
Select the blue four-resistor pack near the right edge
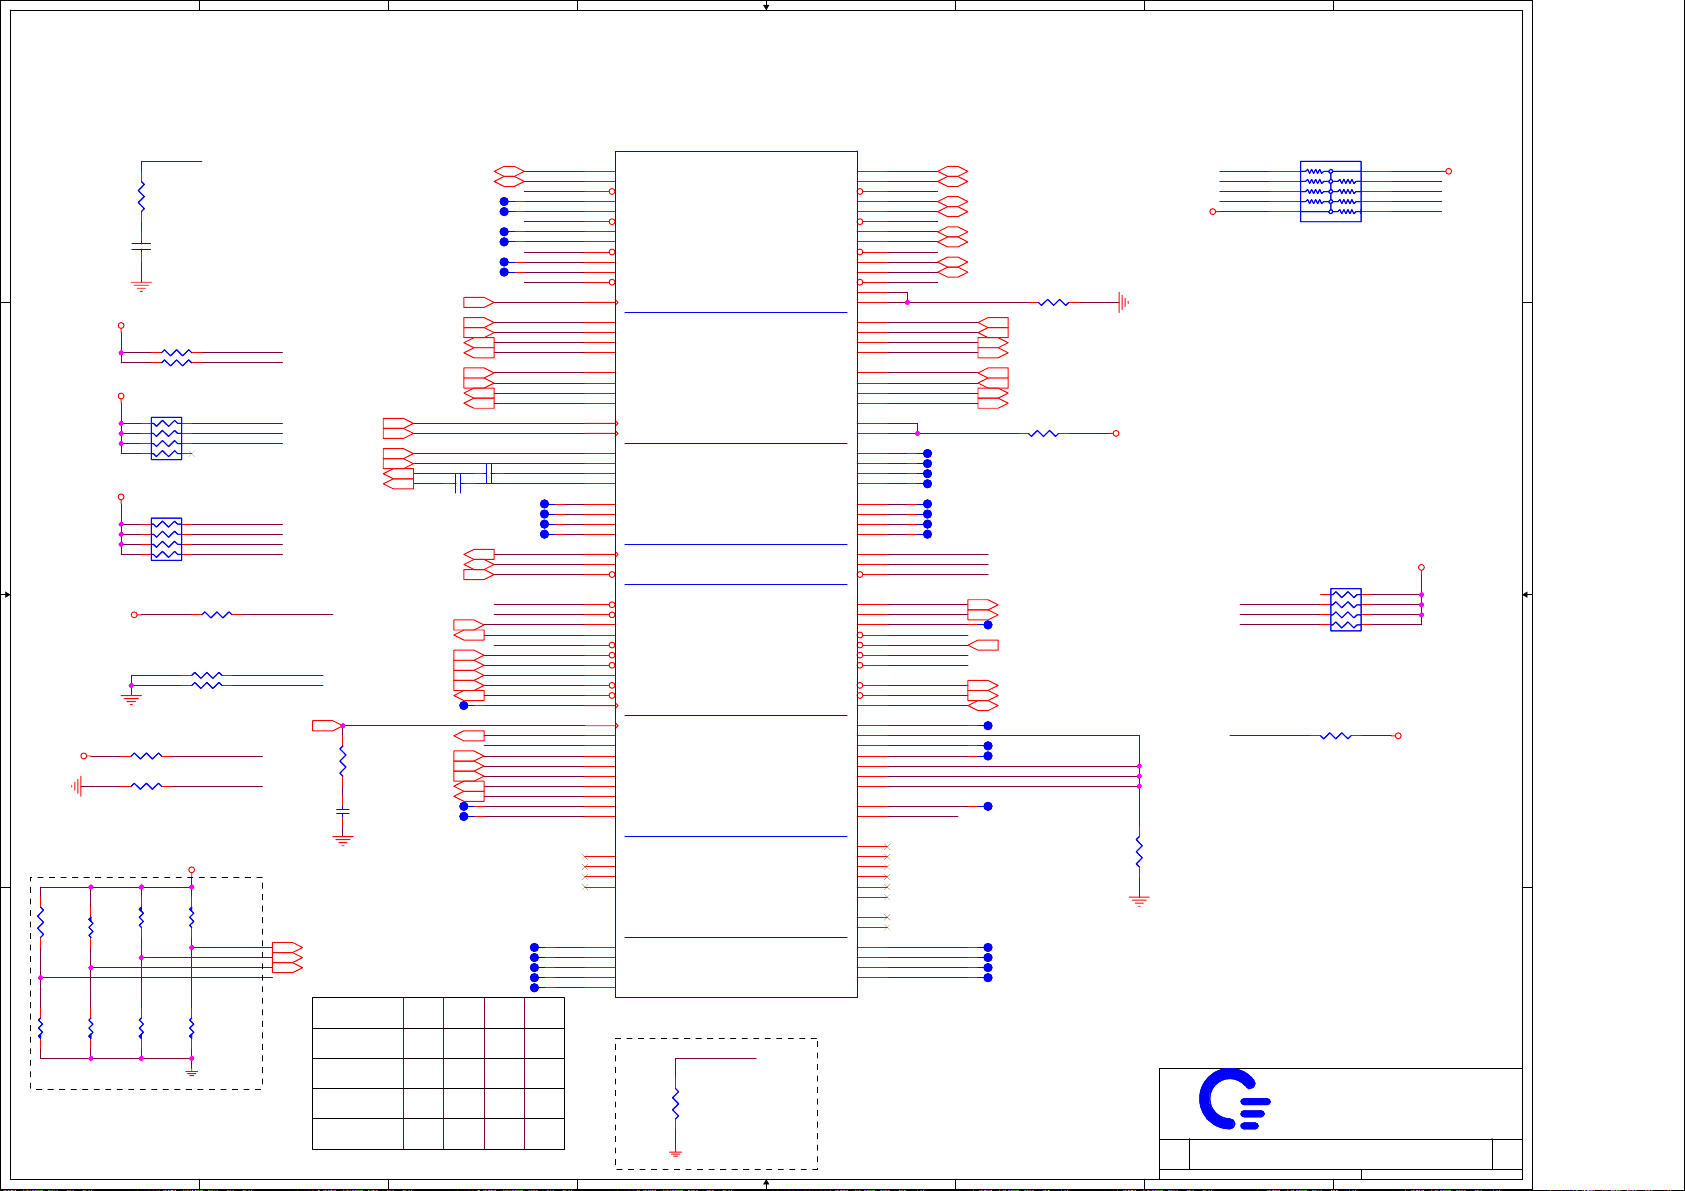[x=1346, y=609]
